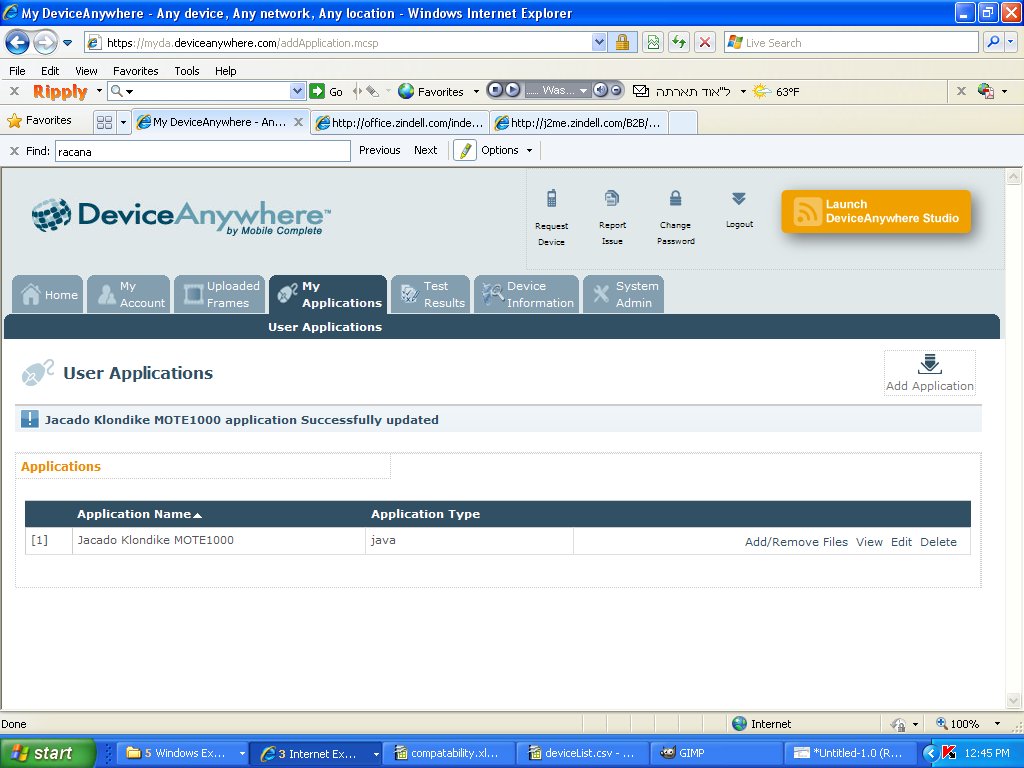The height and width of the screenshot is (768, 1024).
Task: Open the recent pages dropdown arrow
Action: click(x=67, y=43)
